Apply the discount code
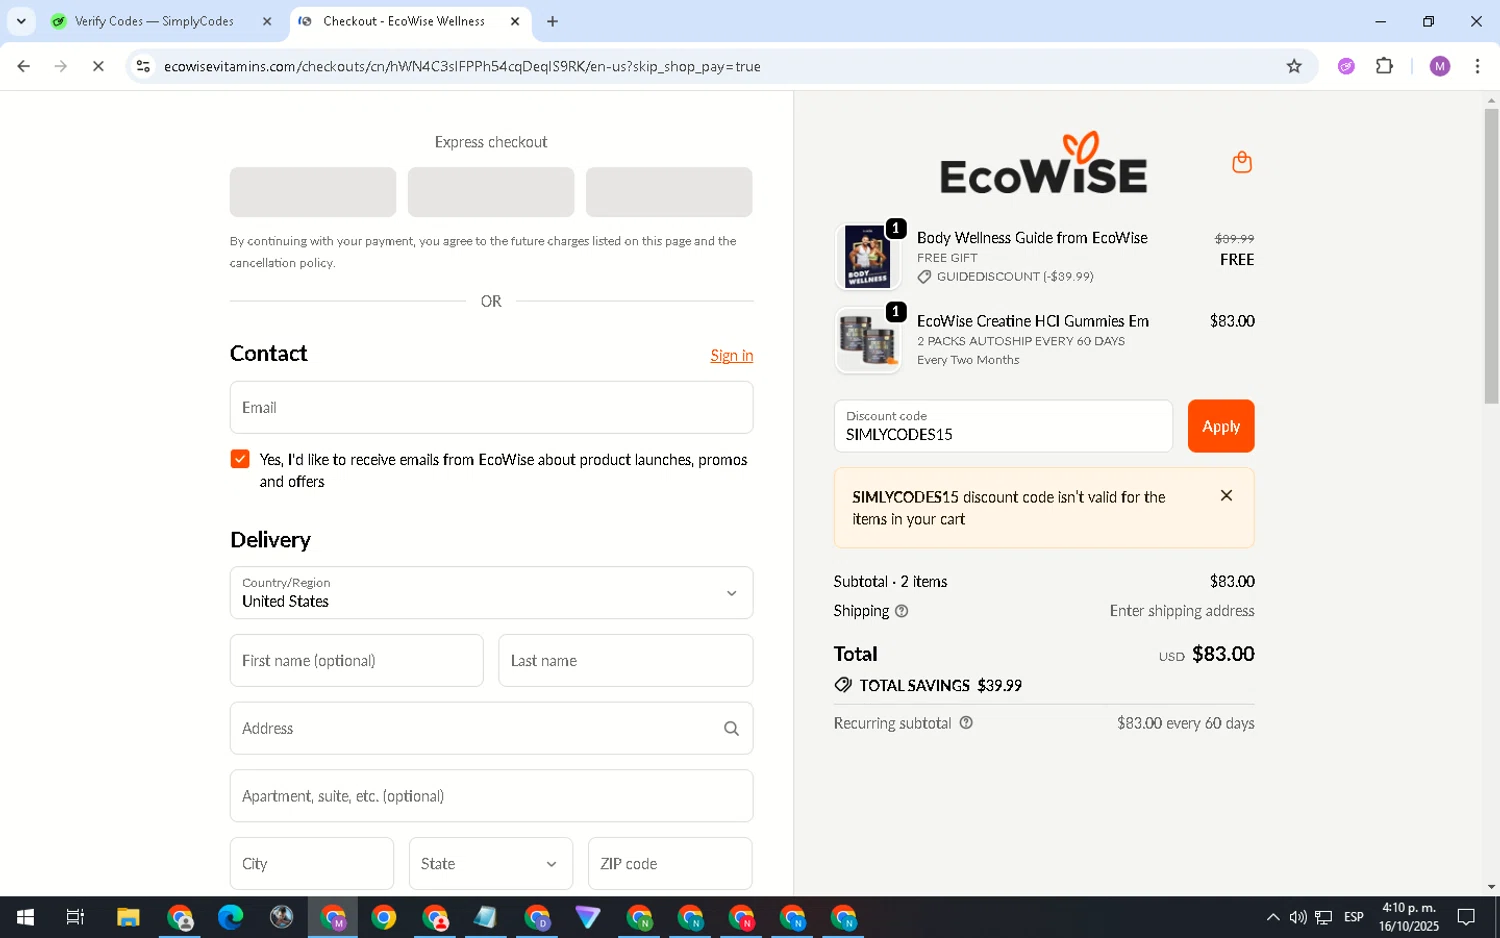The image size is (1500, 938). [x=1220, y=426]
